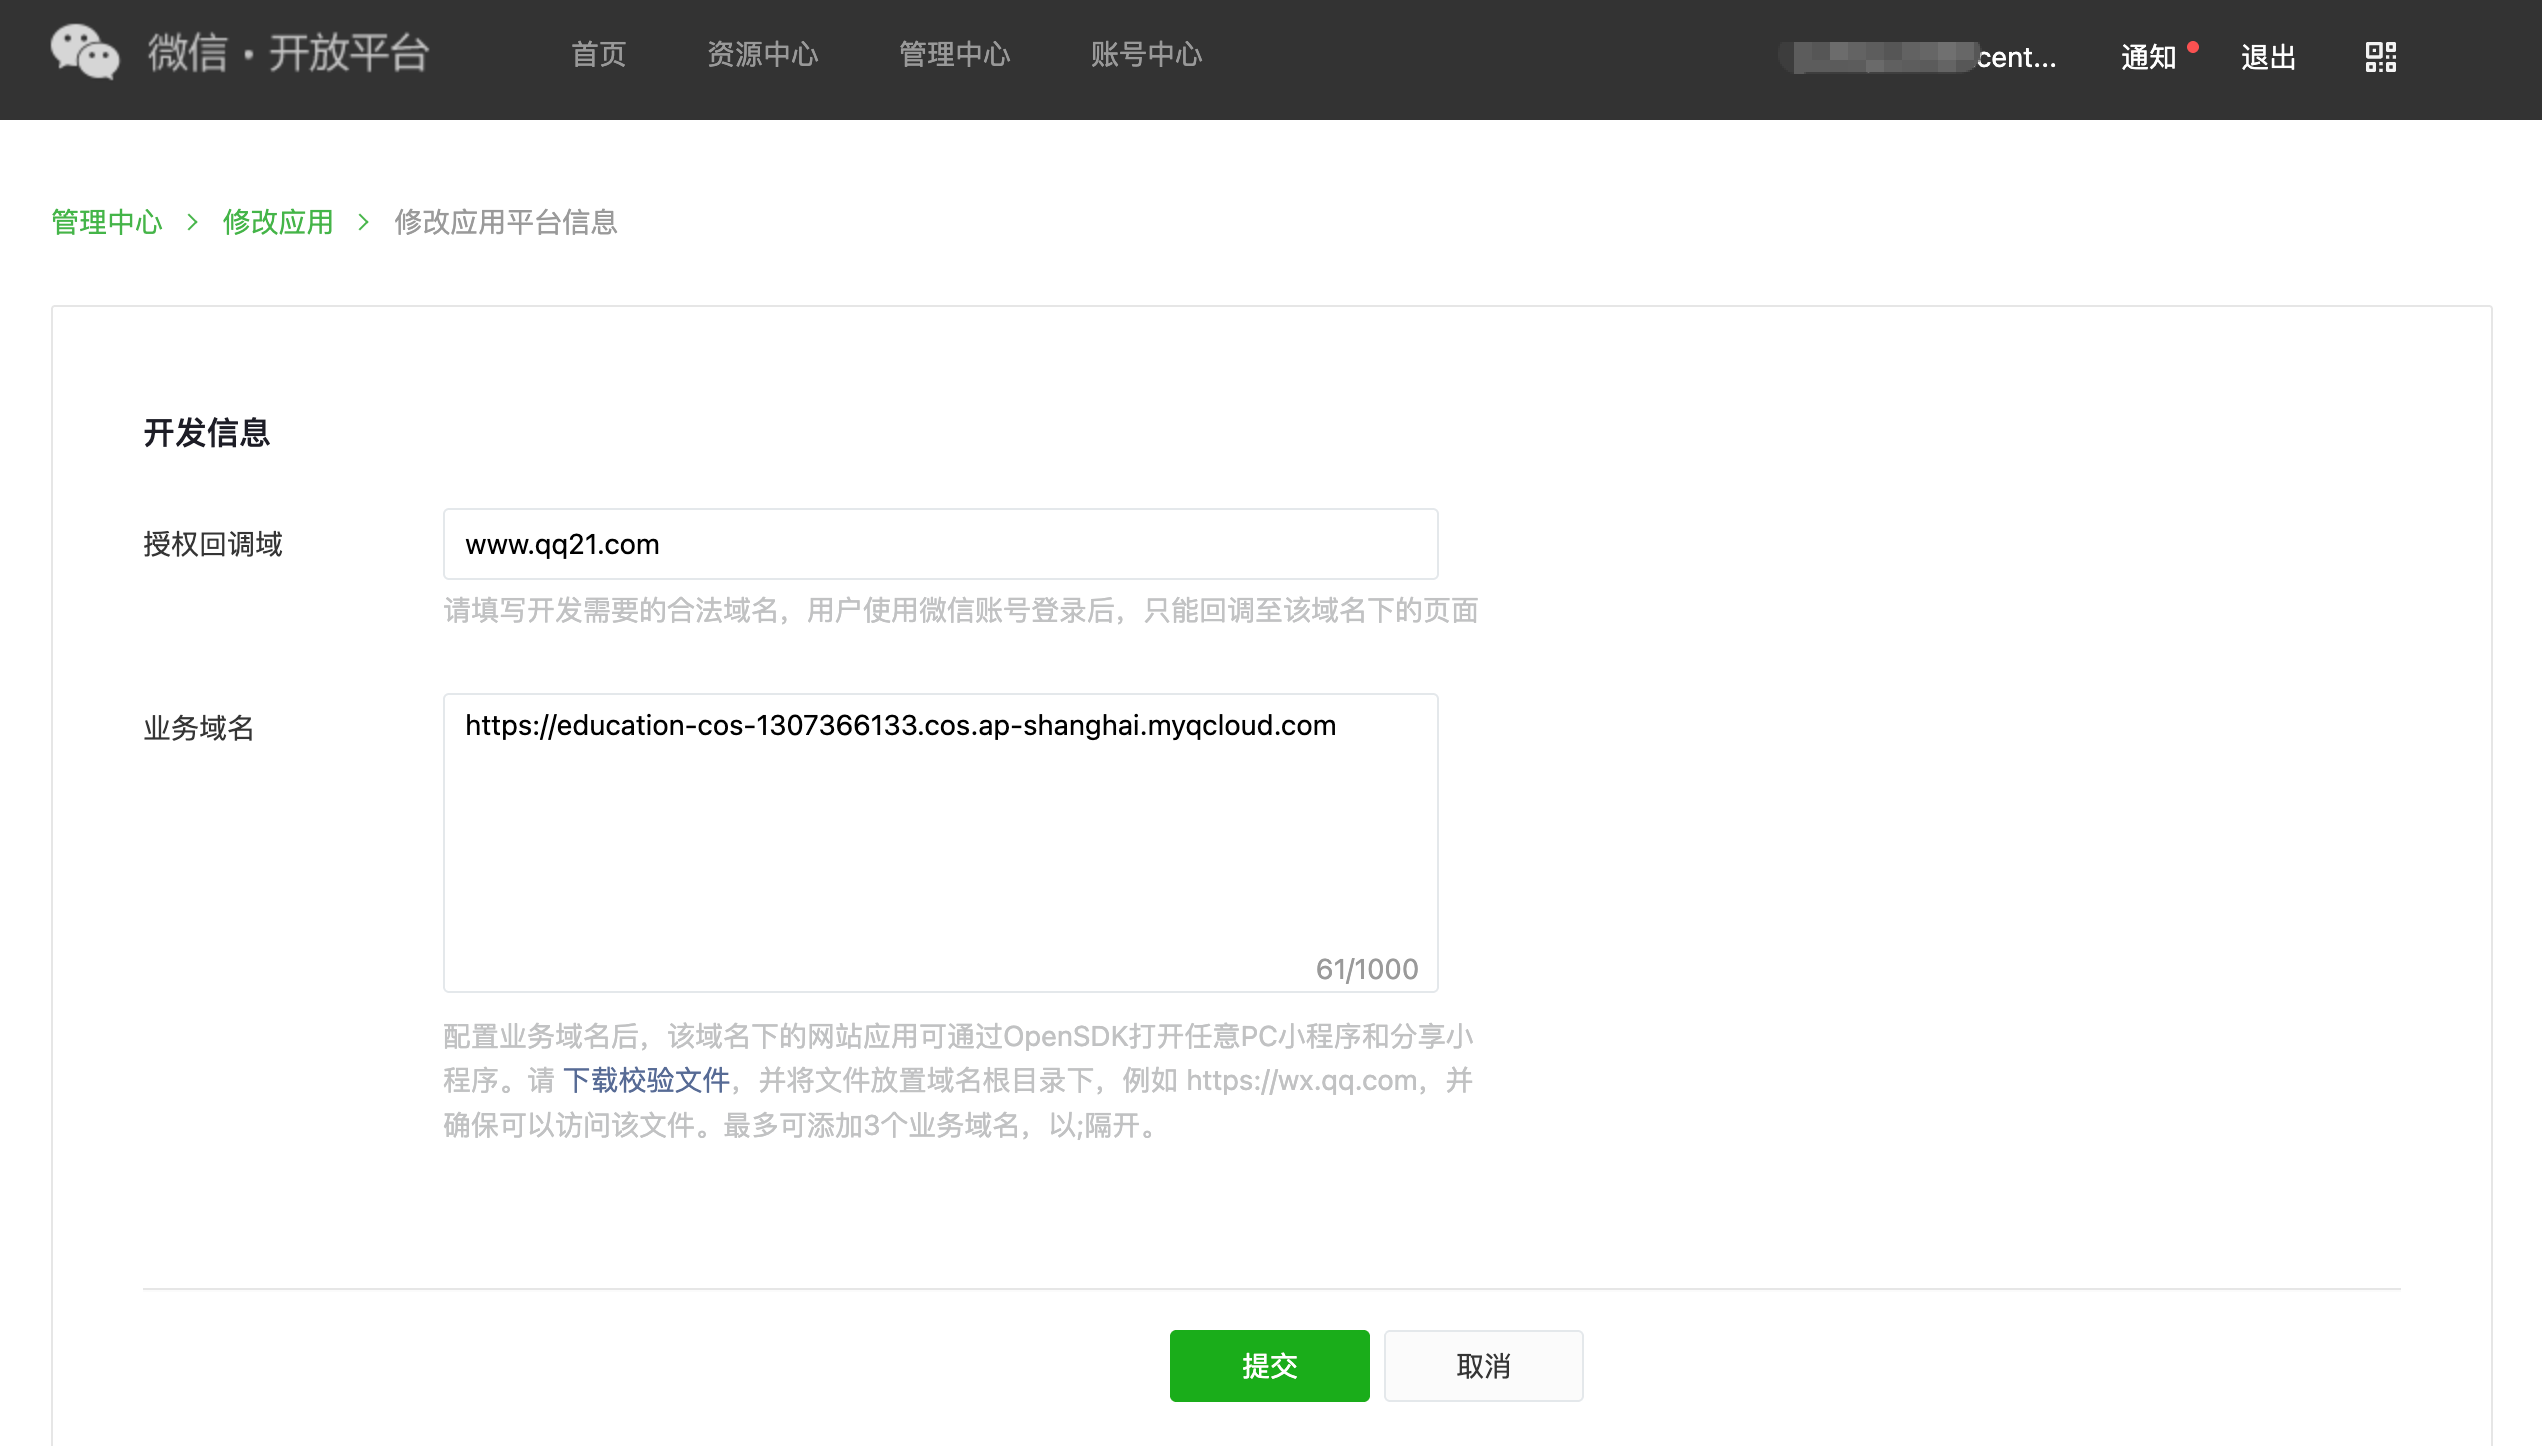
Task: Focus the 授权回调域 input field
Action: tap(940, 545)
